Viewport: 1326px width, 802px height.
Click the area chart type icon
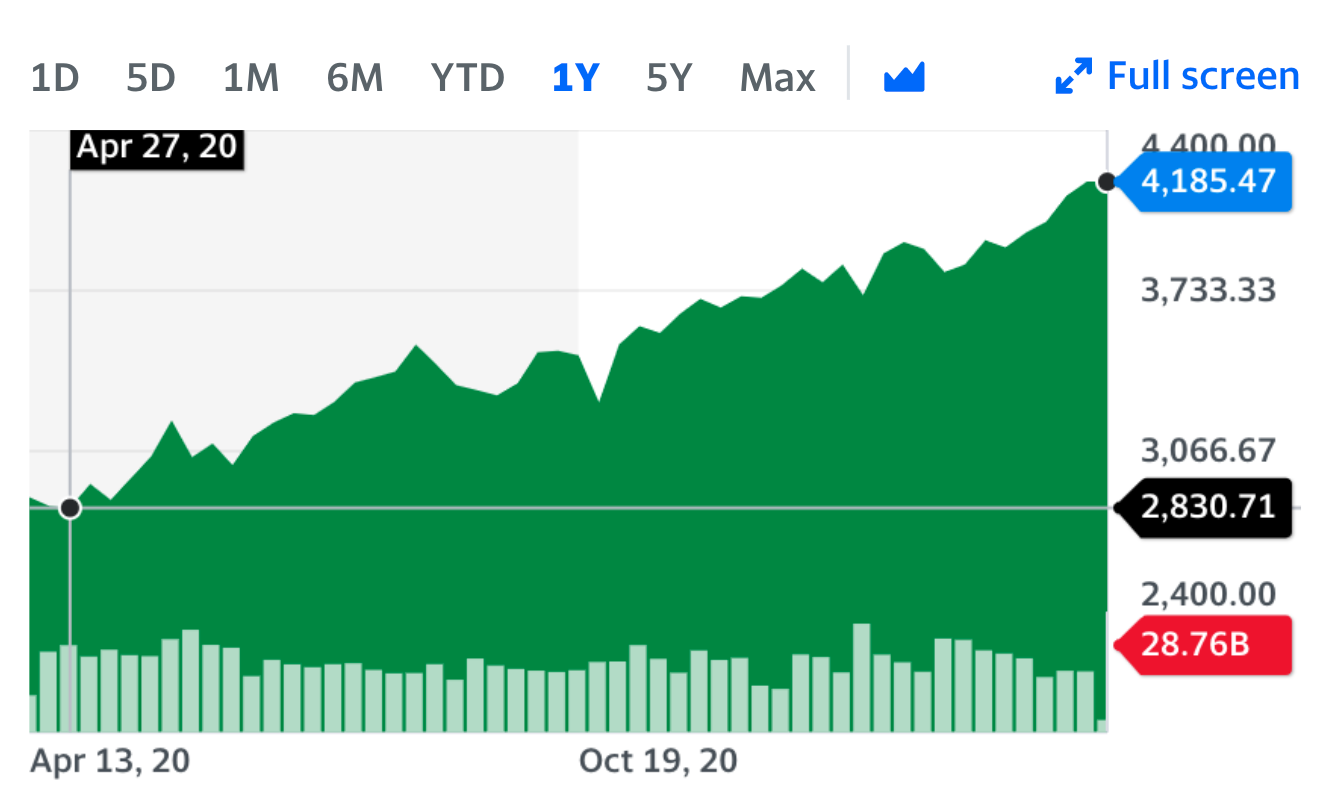[904, 77]
